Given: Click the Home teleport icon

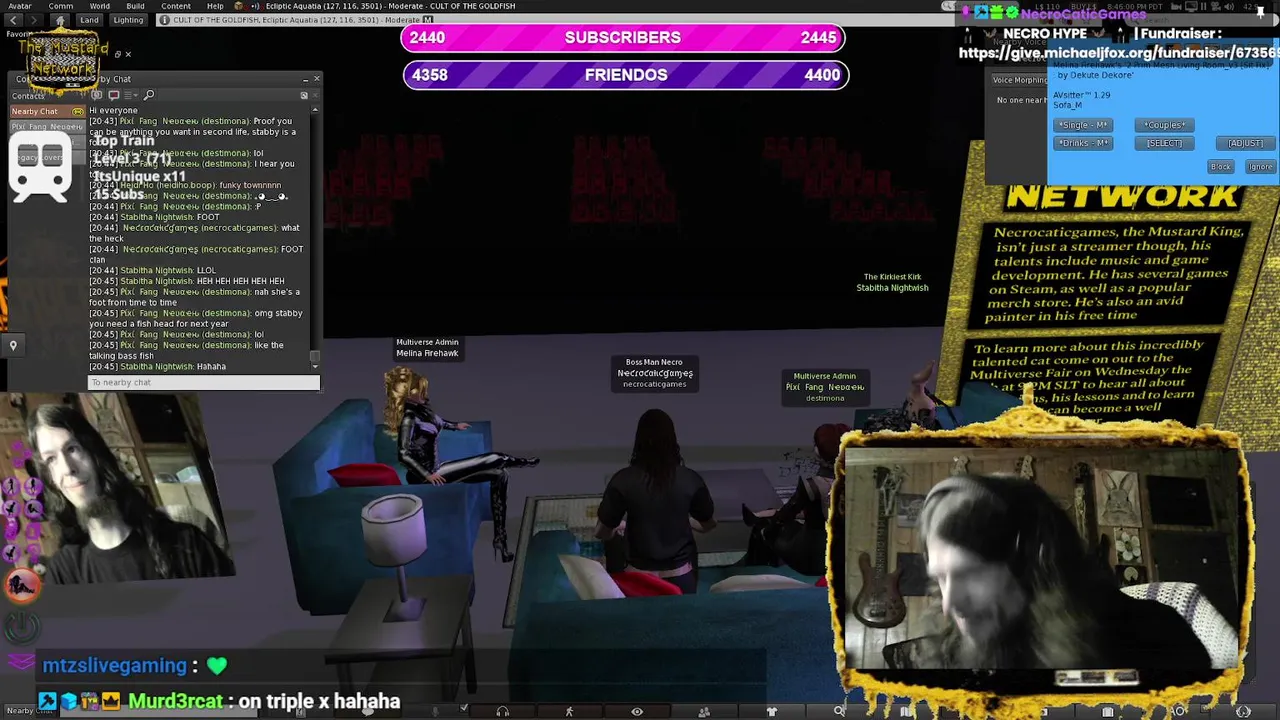Looking at the screenshot, I should [x=59, y=20].
